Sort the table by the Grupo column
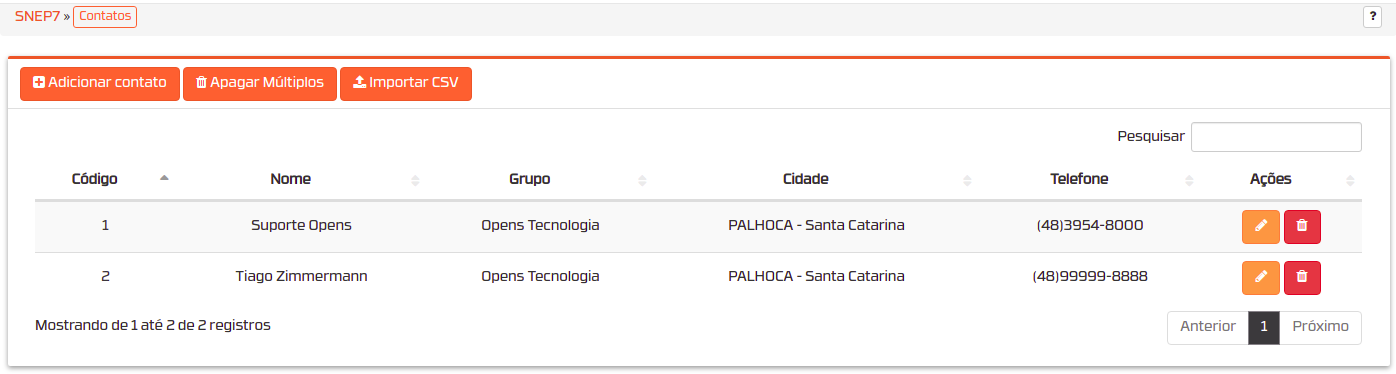Image resolution: width=1396 pixels, height=374 pixels. pyautogui.click(x=530, y=179)
